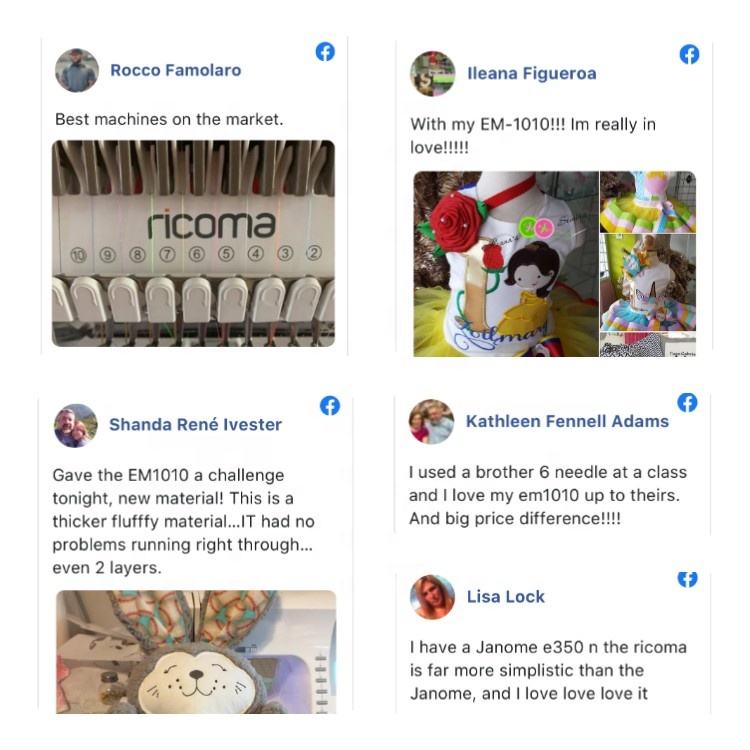Open Facebook icon on Shanda René Ivester's card
This screenshot has width=750, height=750.
tap(330, 406)
